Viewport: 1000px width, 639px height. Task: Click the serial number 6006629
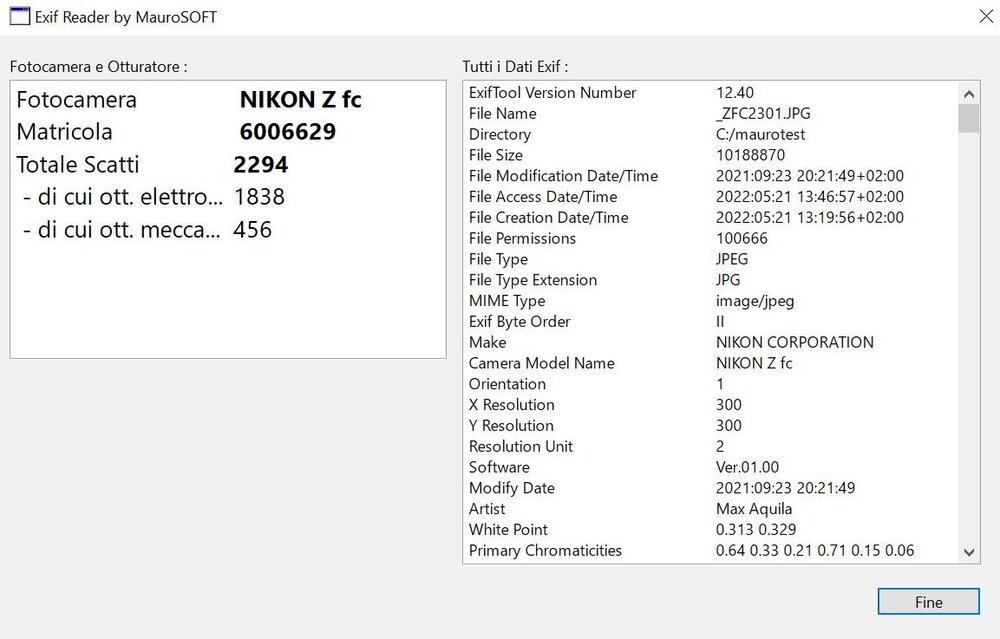(x=288, y=132)
